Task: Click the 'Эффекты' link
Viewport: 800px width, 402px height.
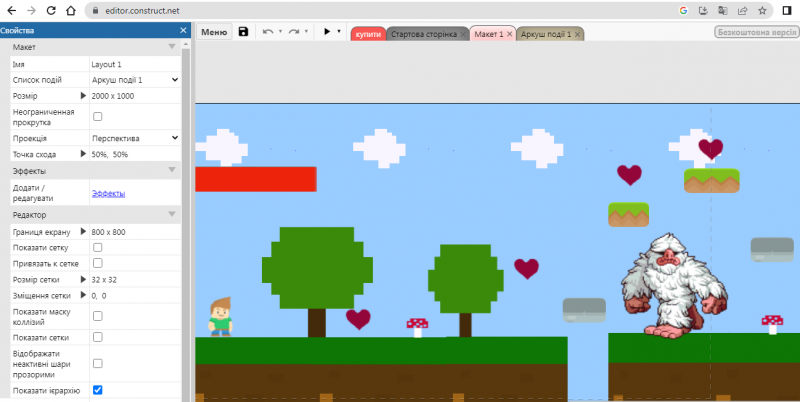Action: (x=108, y=193)
